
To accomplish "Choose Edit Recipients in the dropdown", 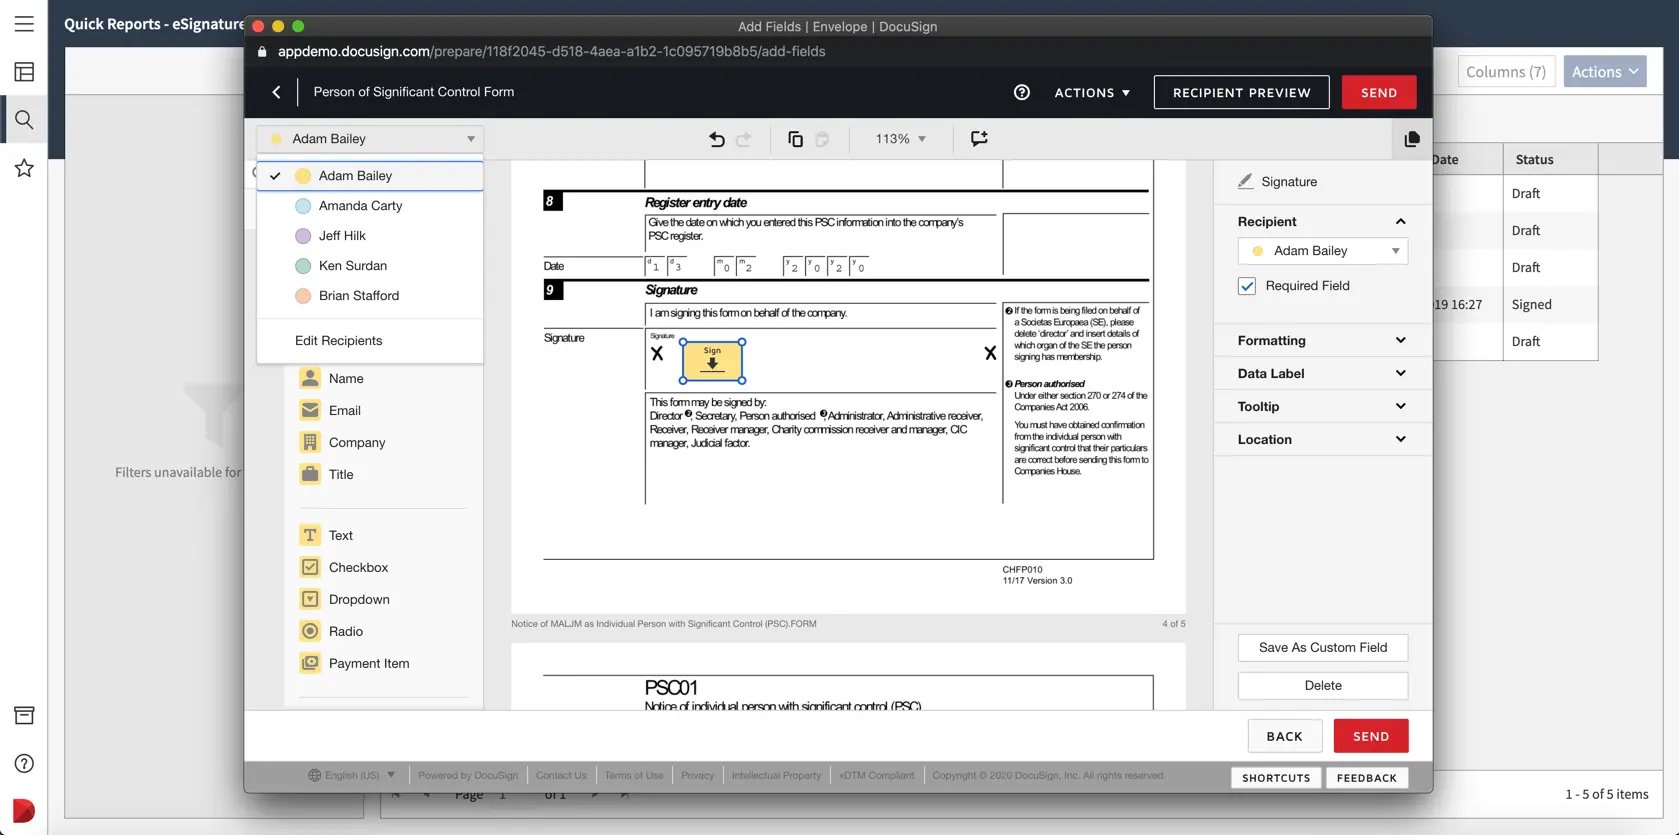I will 338,341.
